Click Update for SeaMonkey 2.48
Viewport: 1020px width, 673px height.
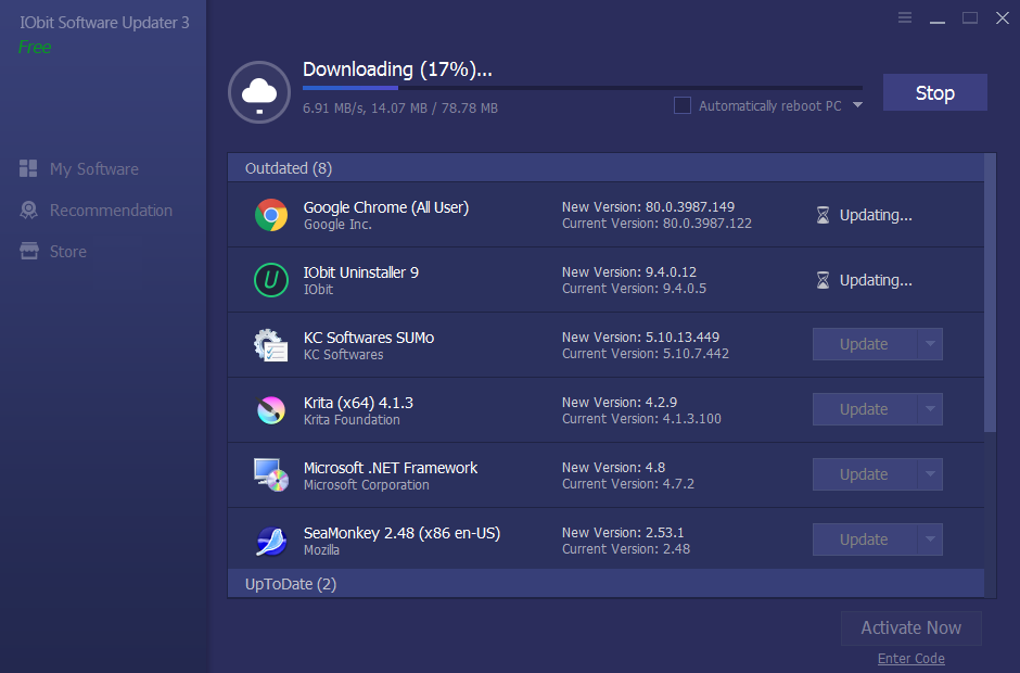(x=865, y=539)
